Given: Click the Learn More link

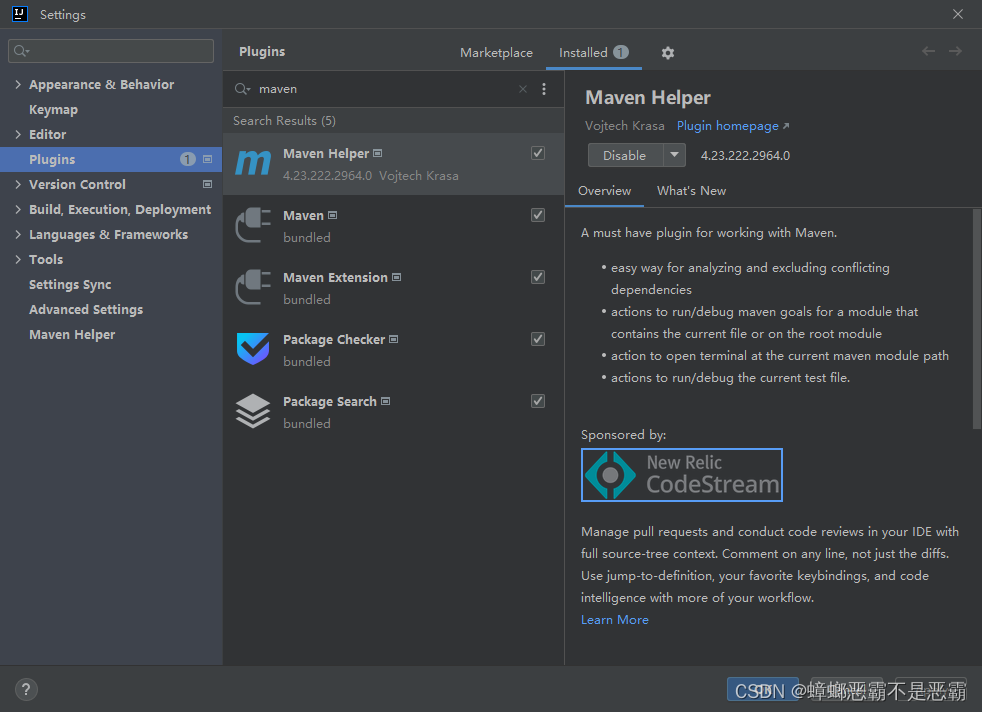Looking at the screenshot, I should tap(614, 620).
